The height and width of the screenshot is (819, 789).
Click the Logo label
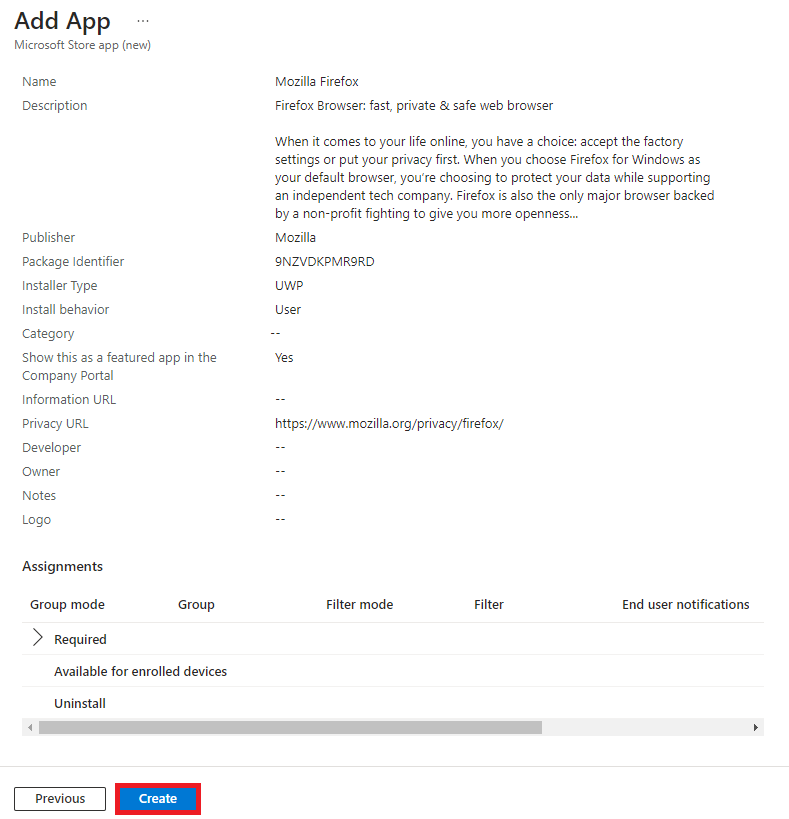pyautogui.click(x=36, y=520)
